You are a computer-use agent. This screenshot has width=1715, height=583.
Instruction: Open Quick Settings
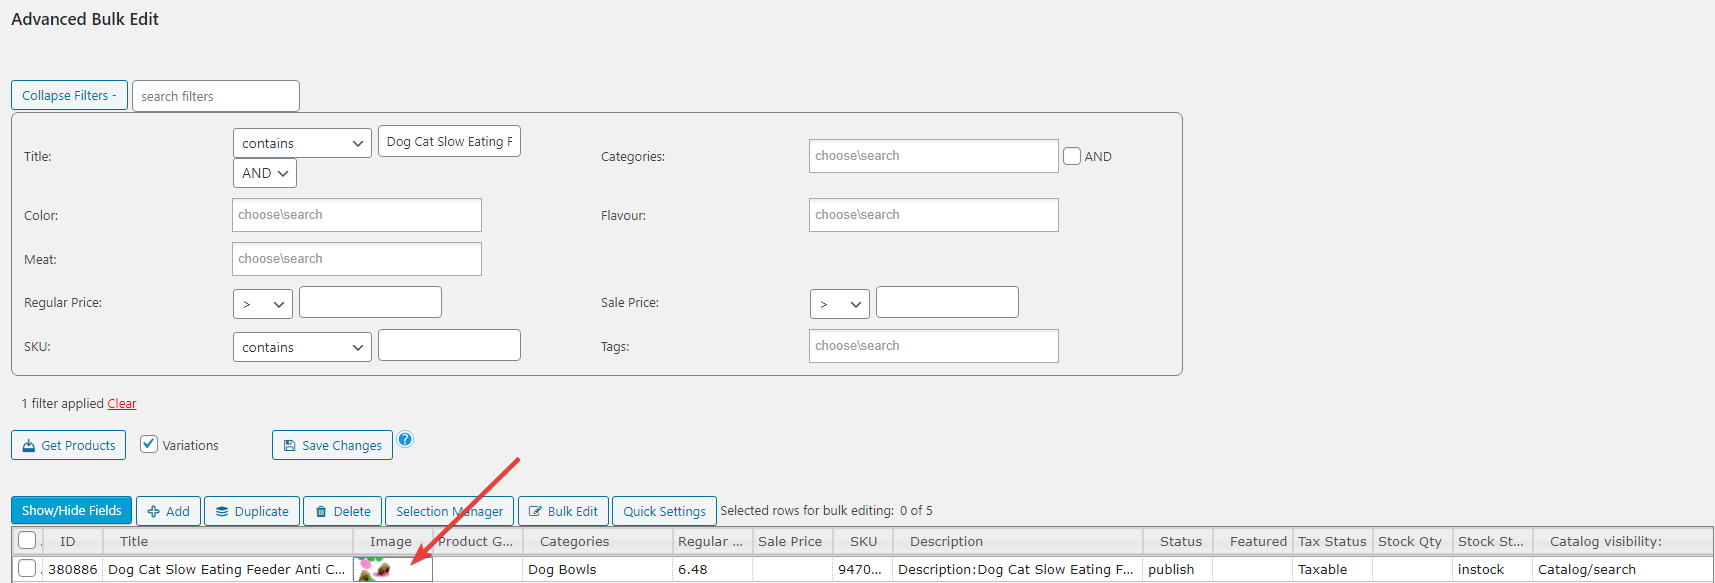pos(664,511)
